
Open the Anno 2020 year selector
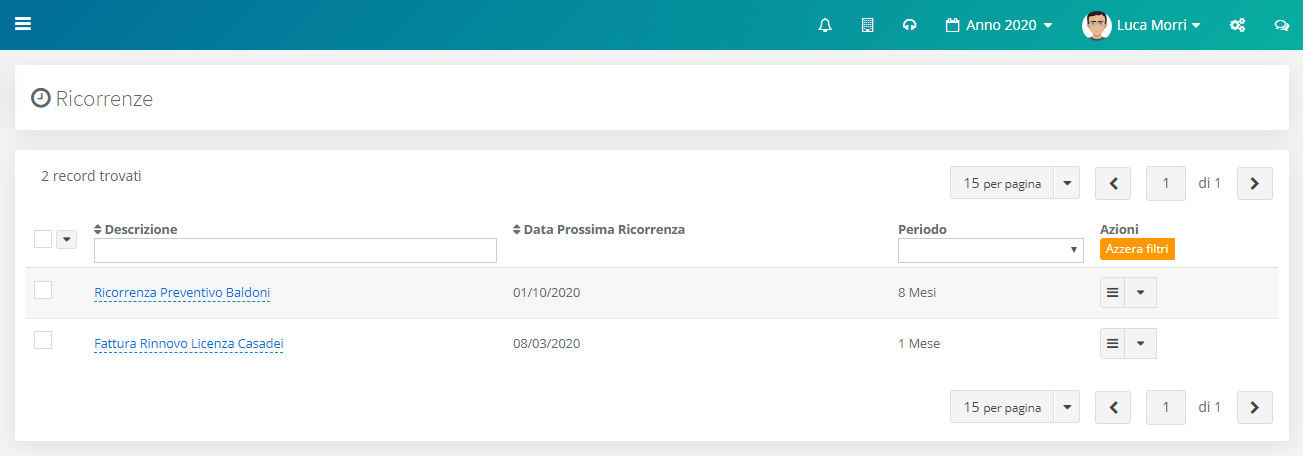[999, 25]
